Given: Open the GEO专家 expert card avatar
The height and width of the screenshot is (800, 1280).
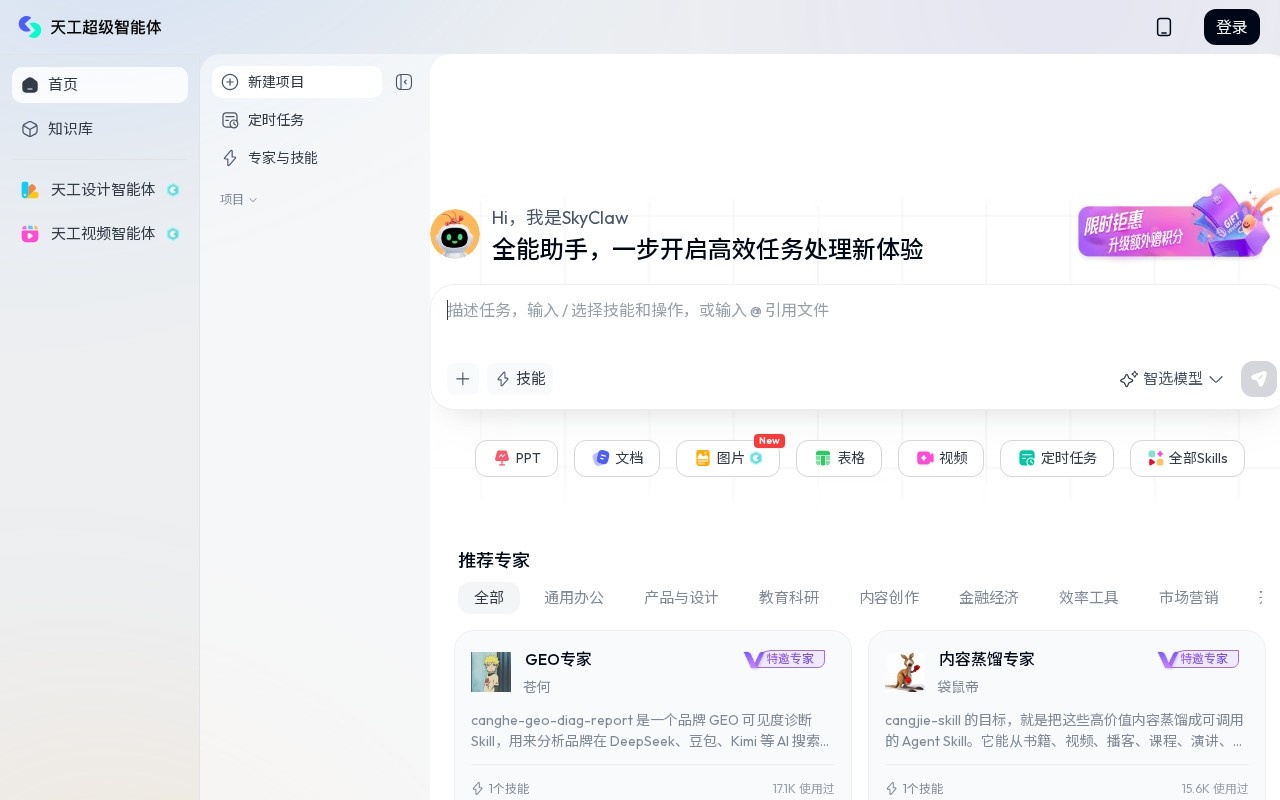Looking at the screenshot, I should pos(491,672).
